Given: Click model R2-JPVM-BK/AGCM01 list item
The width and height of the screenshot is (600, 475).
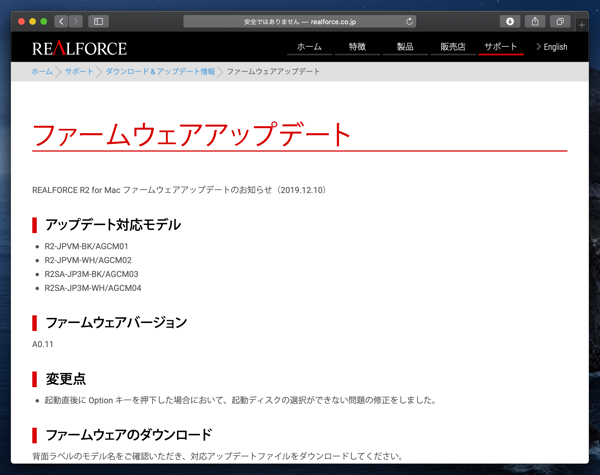Looking at the screenshot, I should coord(86,246).
